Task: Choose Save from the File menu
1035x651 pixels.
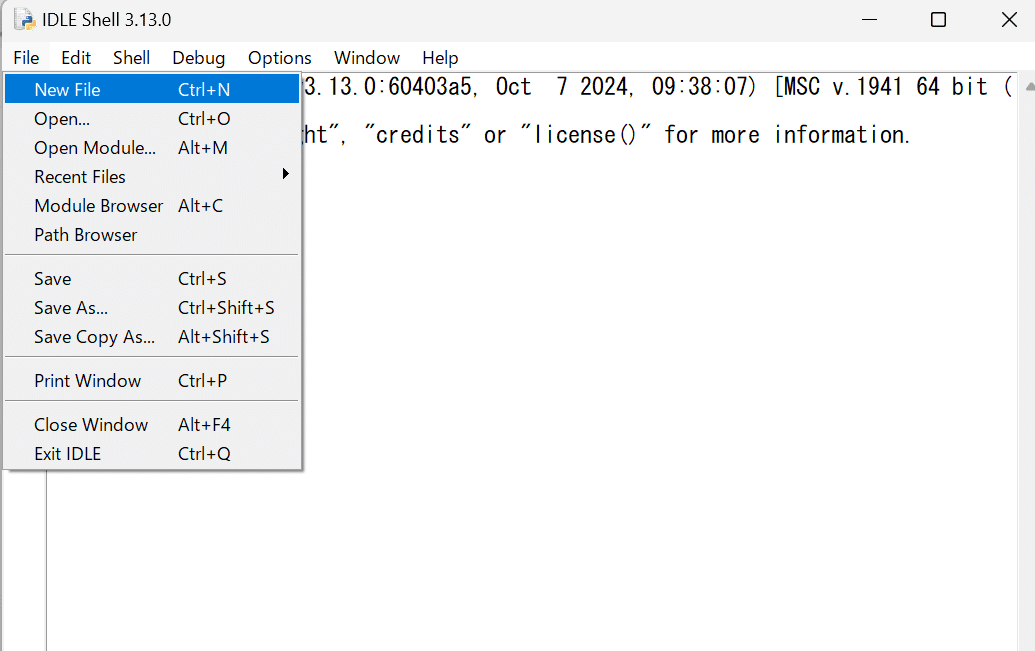Action: pos(152,279)
